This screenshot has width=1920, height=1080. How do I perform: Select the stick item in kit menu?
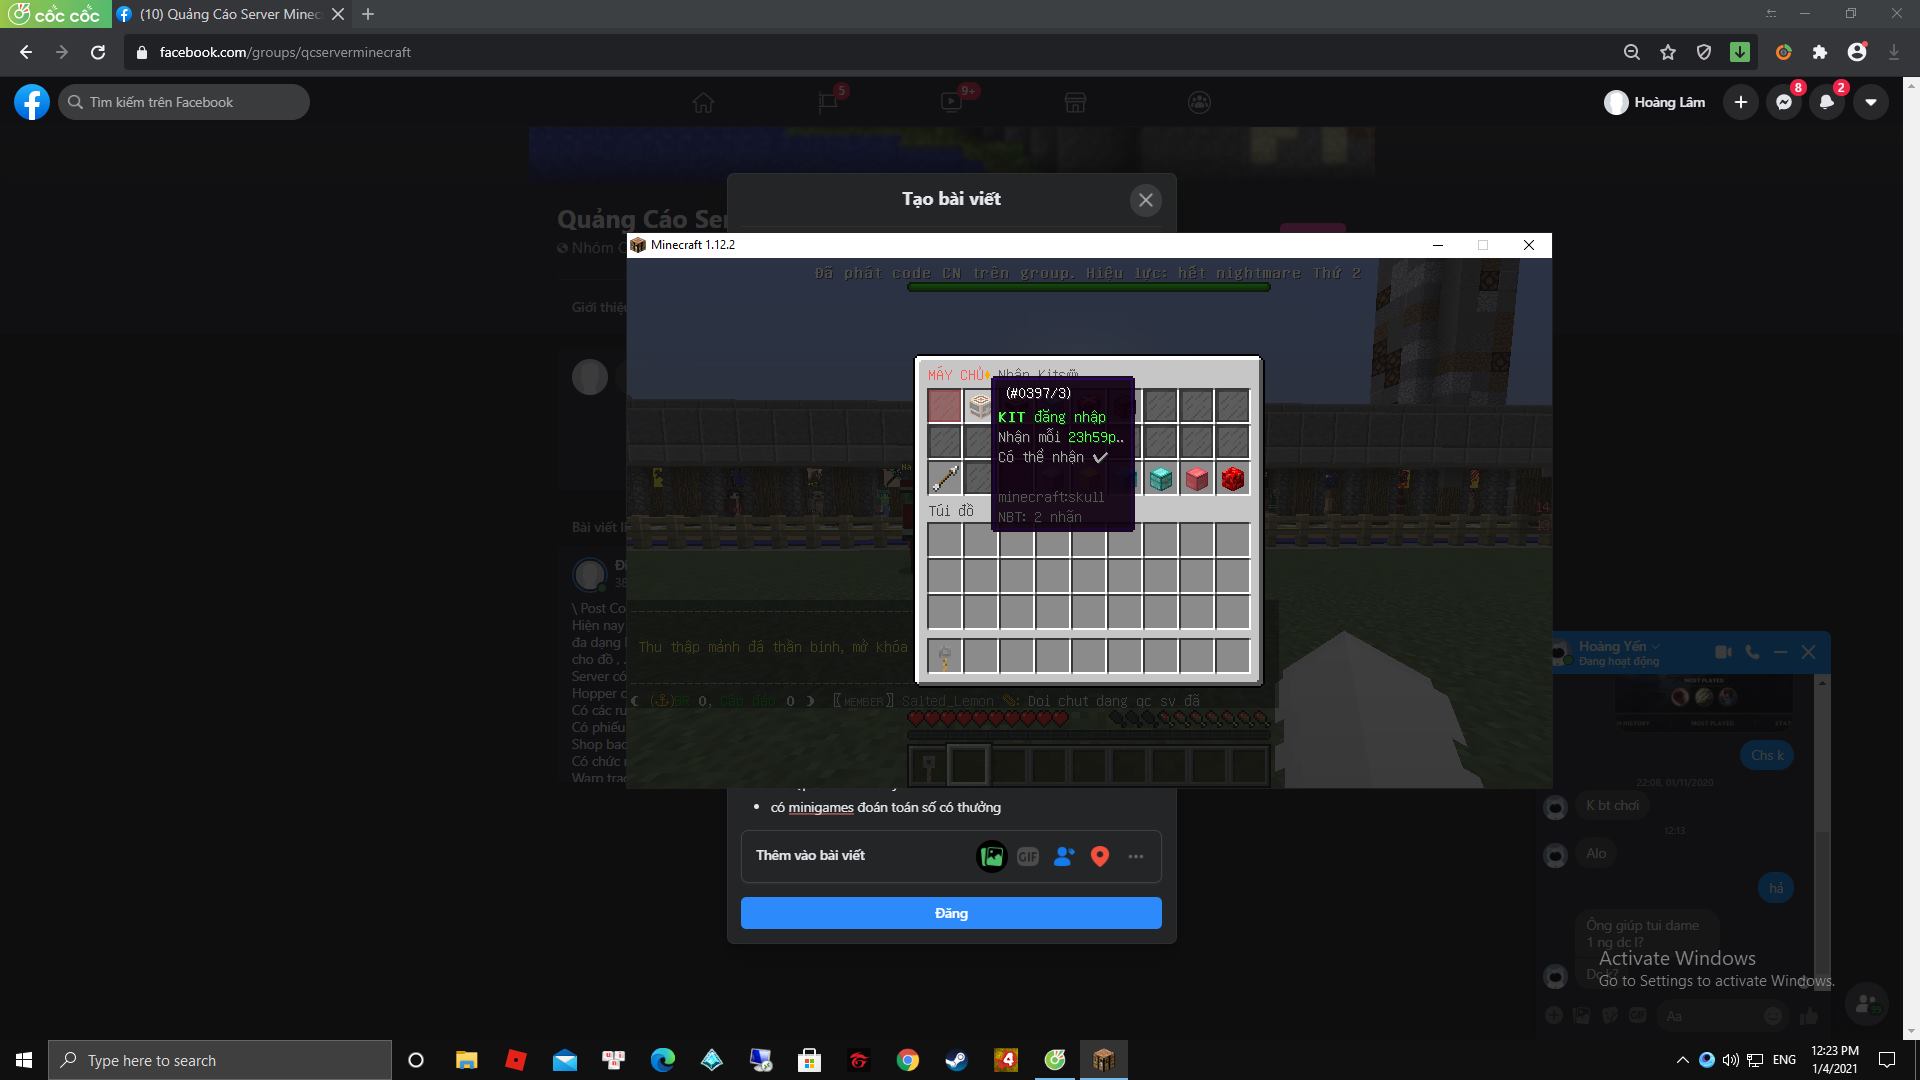pyautogui.click(x=944, y=479)
